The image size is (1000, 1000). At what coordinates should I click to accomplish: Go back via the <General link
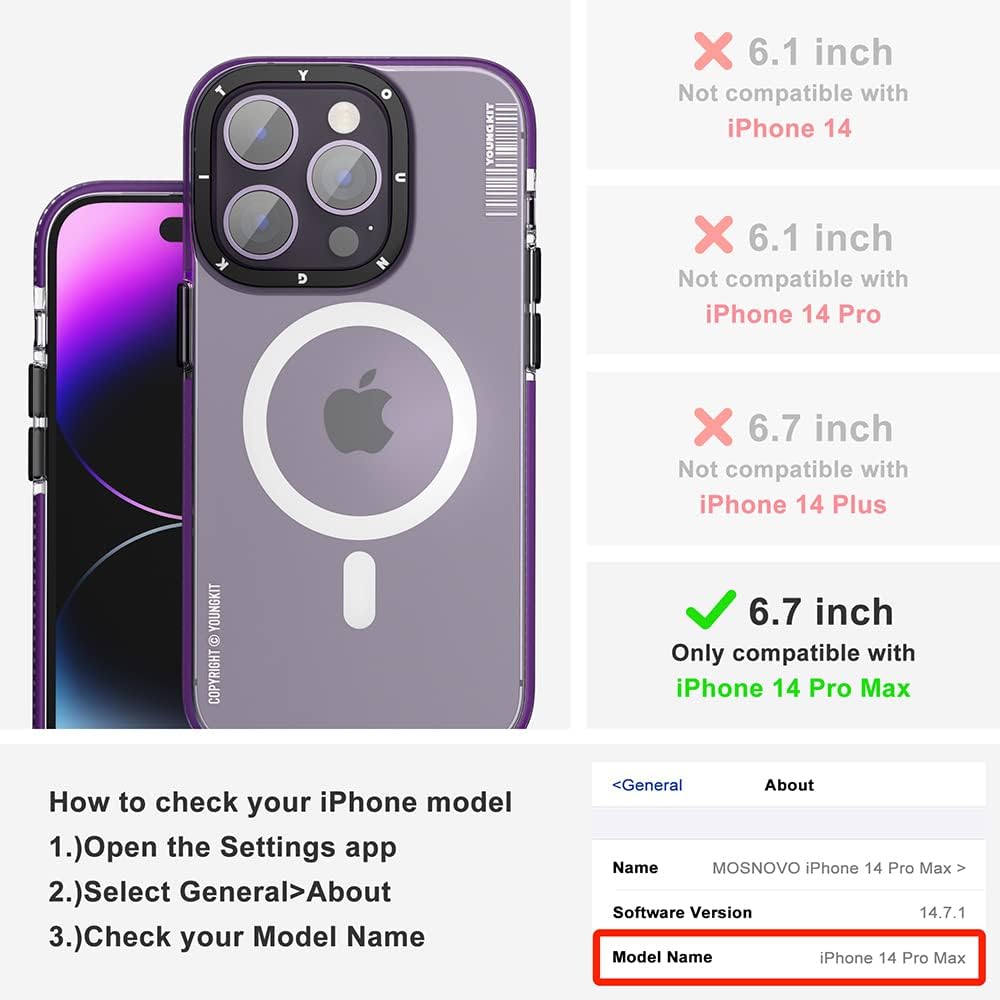coord(647,785)
